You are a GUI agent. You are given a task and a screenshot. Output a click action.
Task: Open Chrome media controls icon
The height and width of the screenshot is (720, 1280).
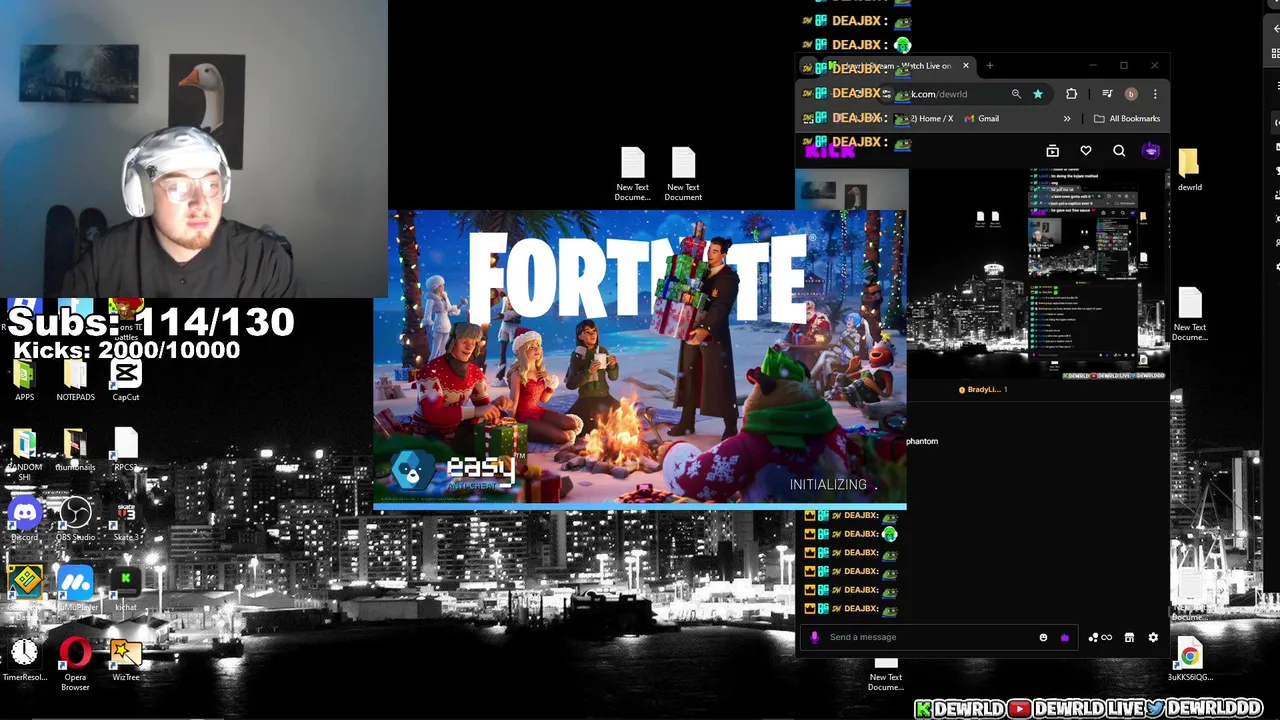[x=1107, y=94]
